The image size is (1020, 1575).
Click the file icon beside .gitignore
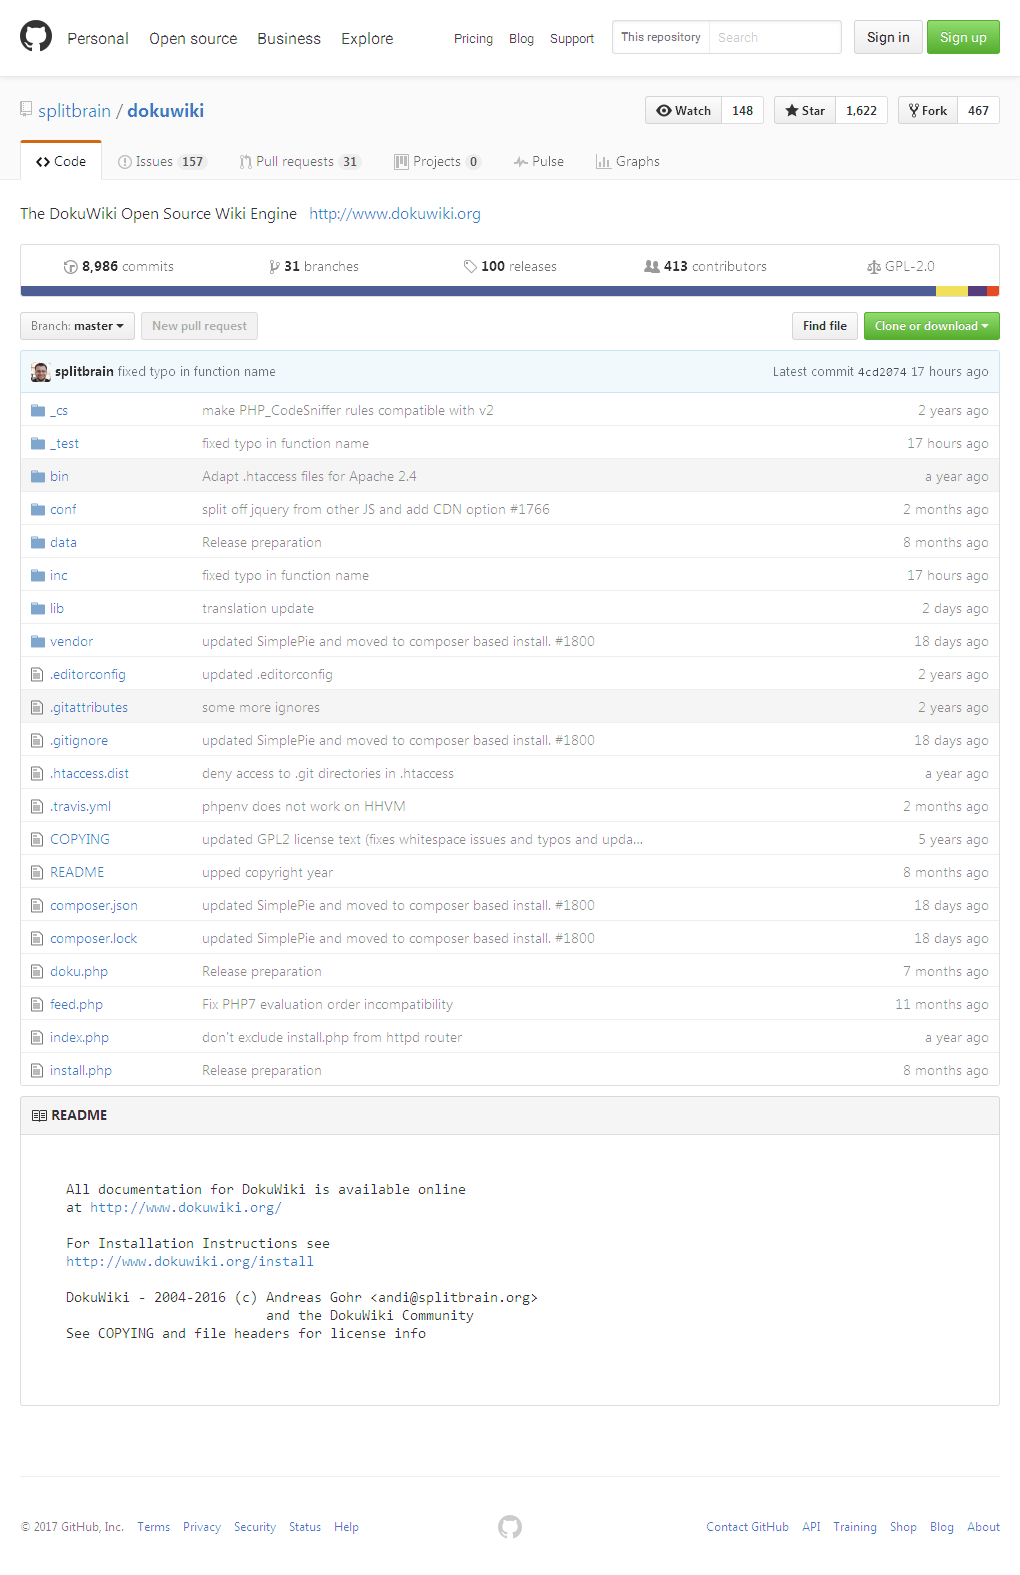(37, 740)
